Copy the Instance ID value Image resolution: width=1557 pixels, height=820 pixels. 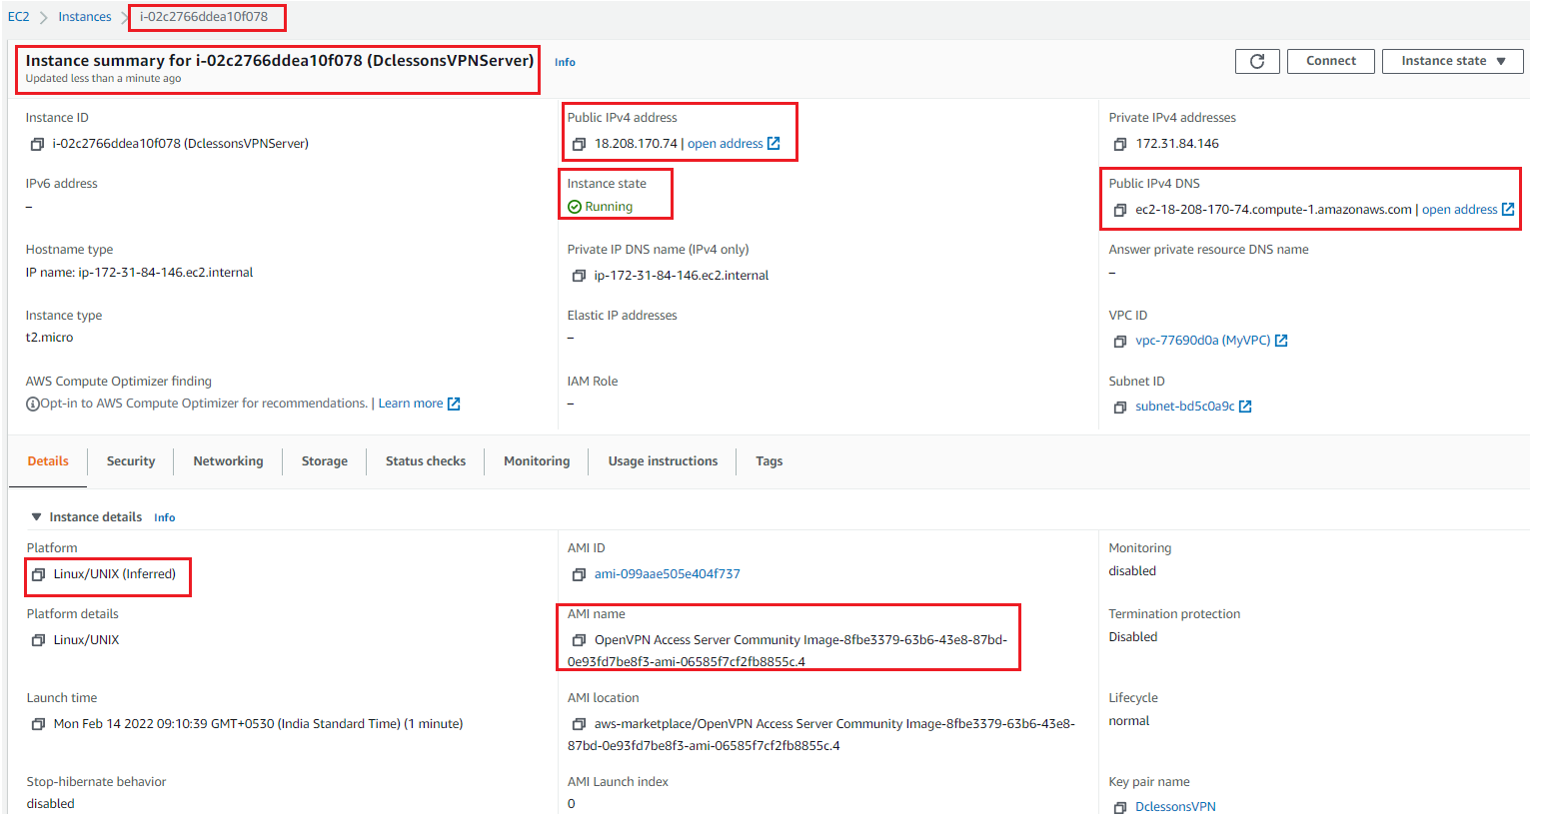[x=37, y=144]
